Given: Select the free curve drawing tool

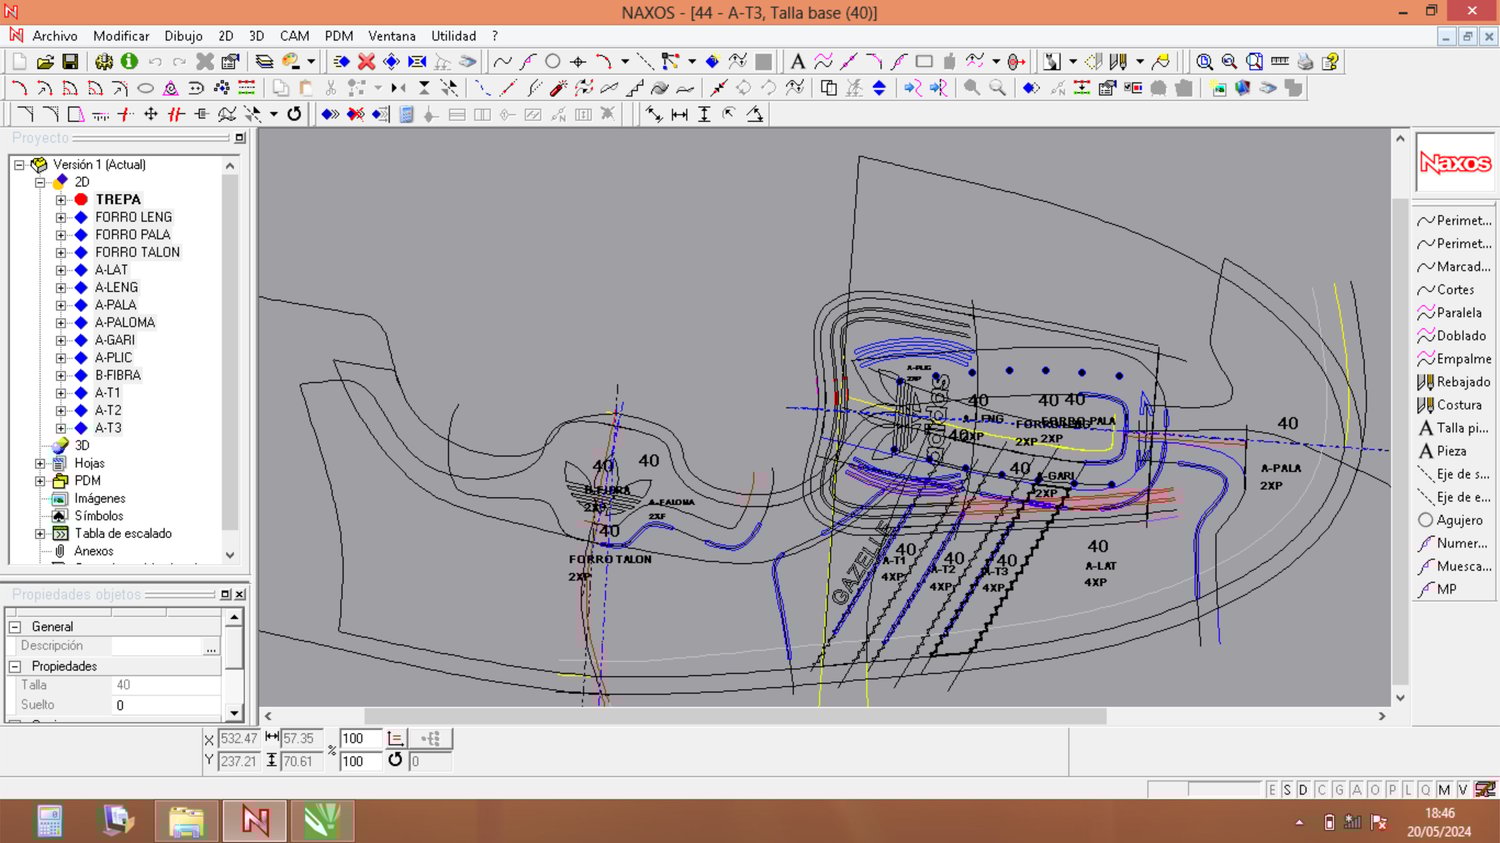Looking at the screenshot, I should tap(502, 61).
